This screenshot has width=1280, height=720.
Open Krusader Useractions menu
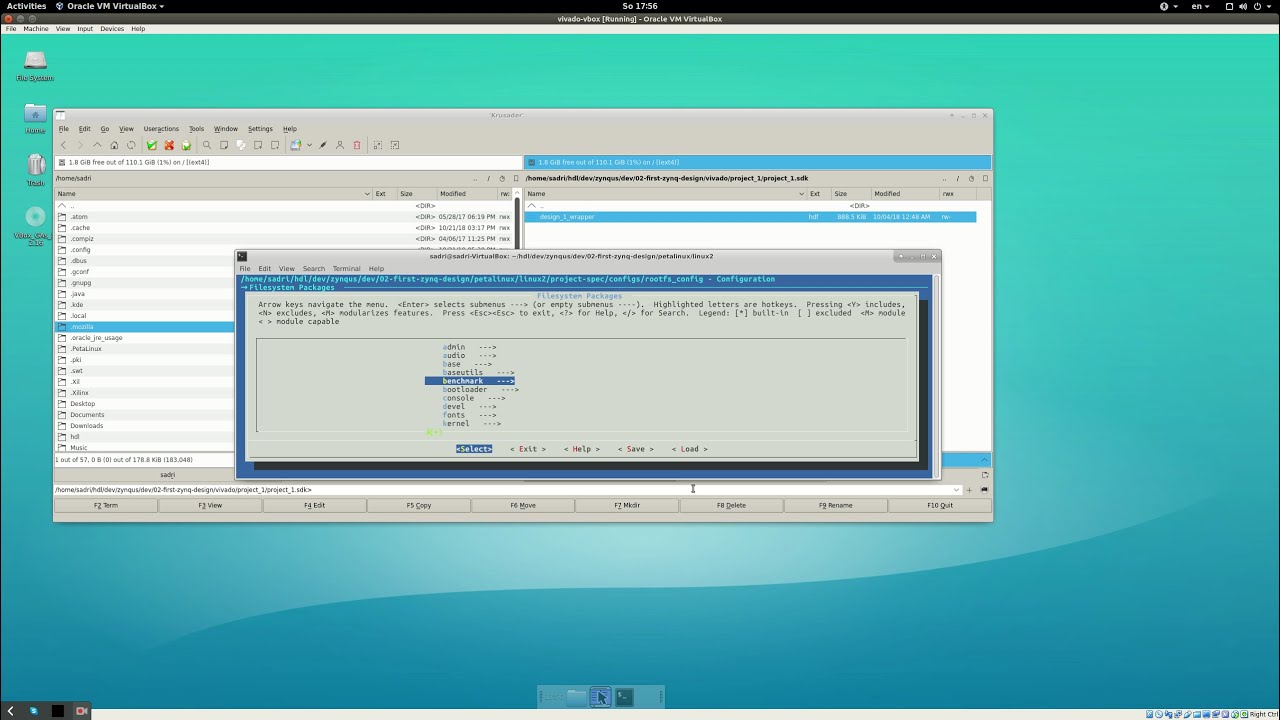161,128
